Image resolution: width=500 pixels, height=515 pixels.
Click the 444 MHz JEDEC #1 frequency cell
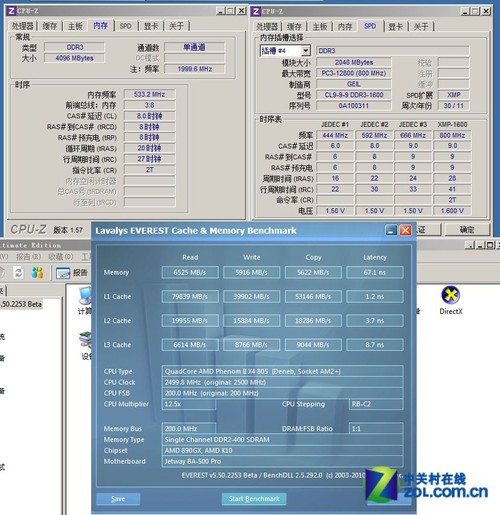tap(335, 135)
